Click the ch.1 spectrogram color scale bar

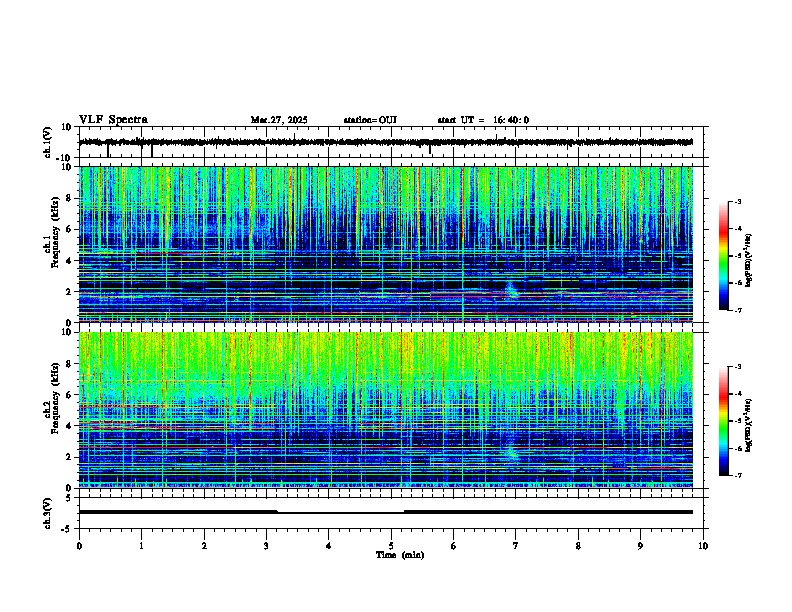pos(723,256)
